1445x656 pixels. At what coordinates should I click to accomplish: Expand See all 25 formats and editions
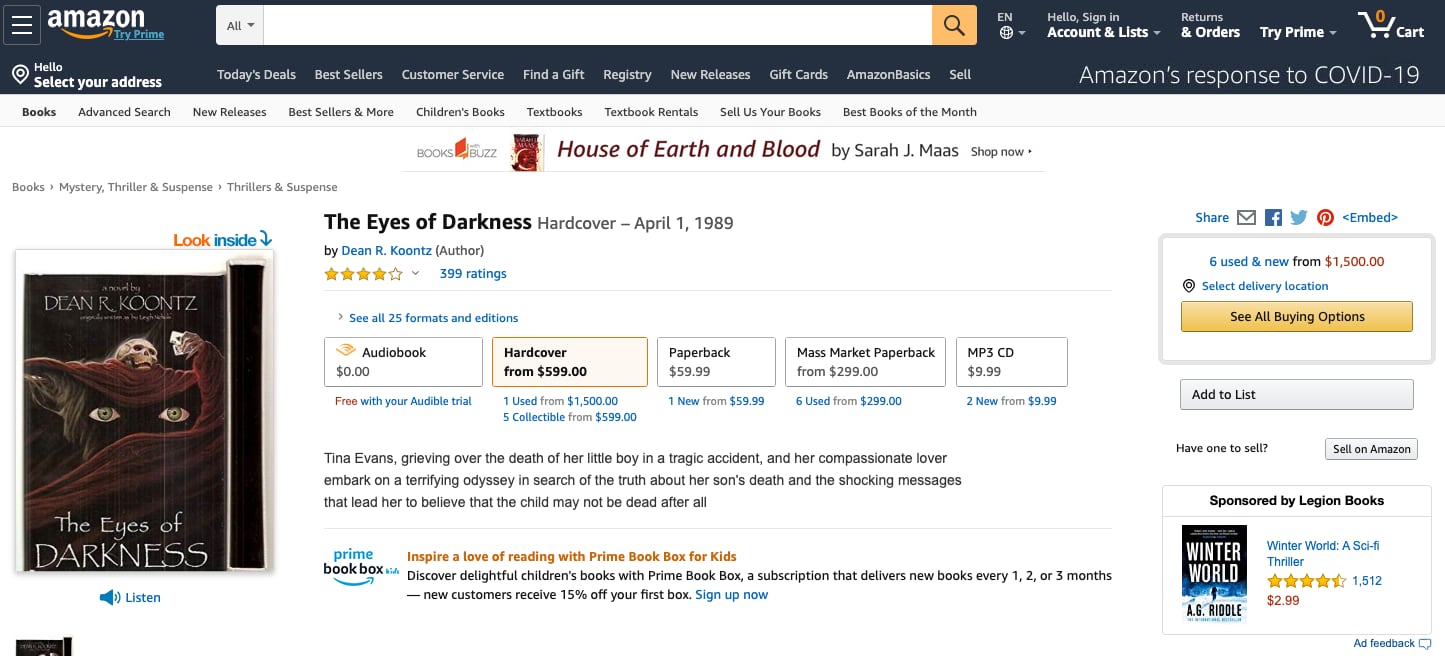coord(432,318)
